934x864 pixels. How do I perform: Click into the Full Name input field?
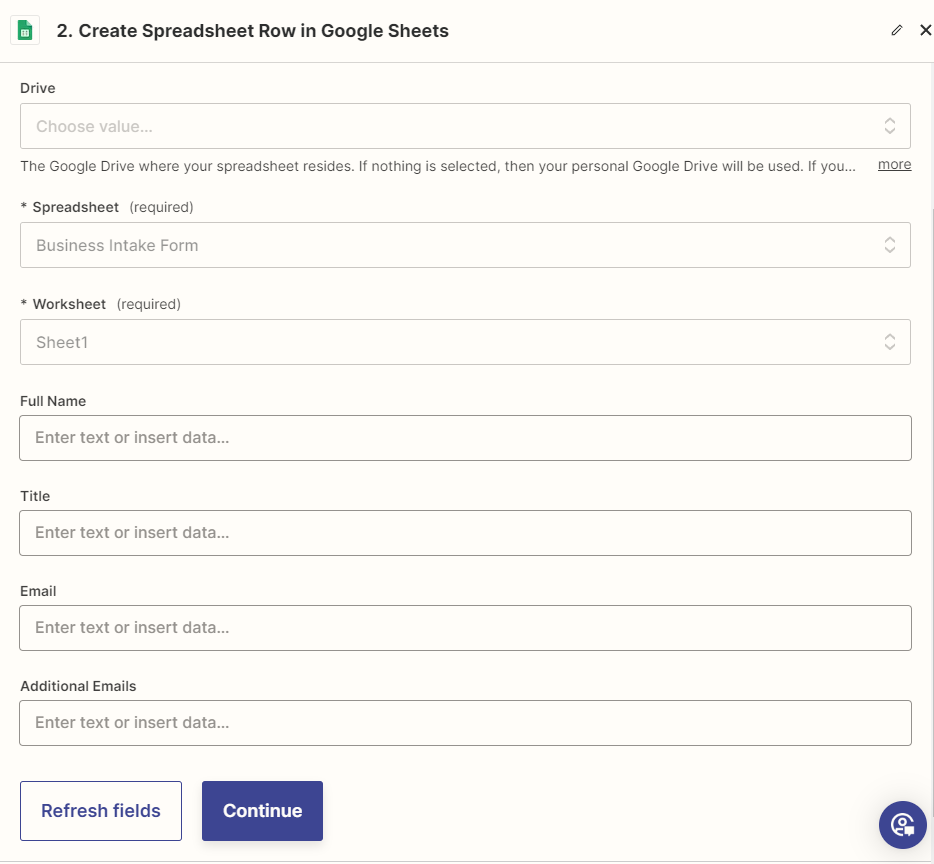465,438
